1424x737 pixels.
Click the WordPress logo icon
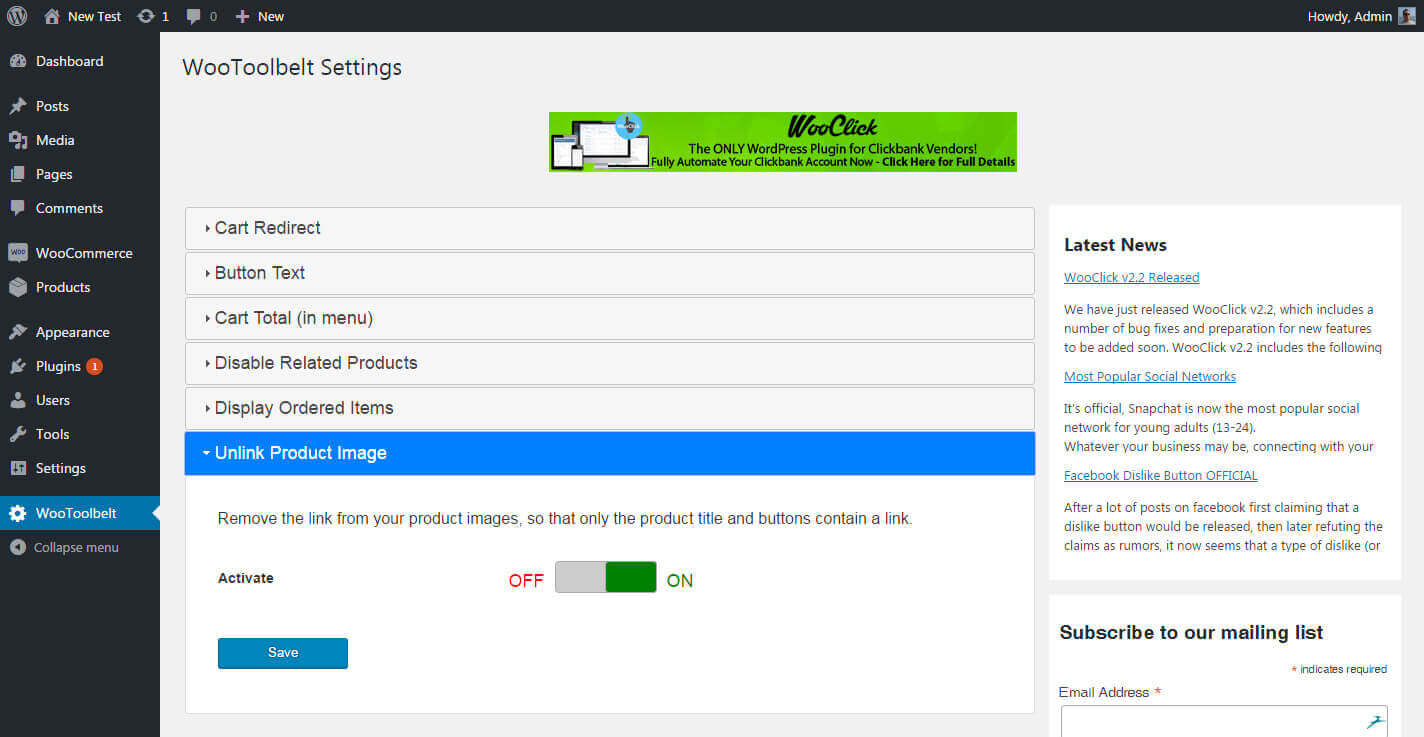(x=17, y=16)
